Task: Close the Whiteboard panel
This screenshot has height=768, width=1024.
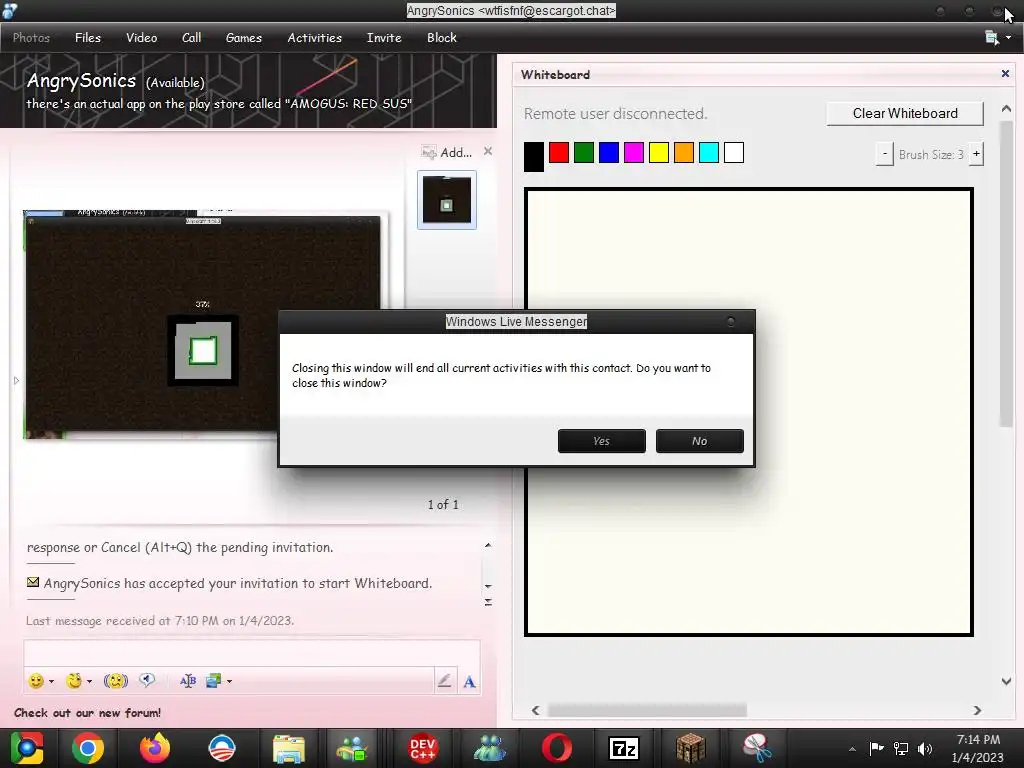Action: click(1005, 74)
